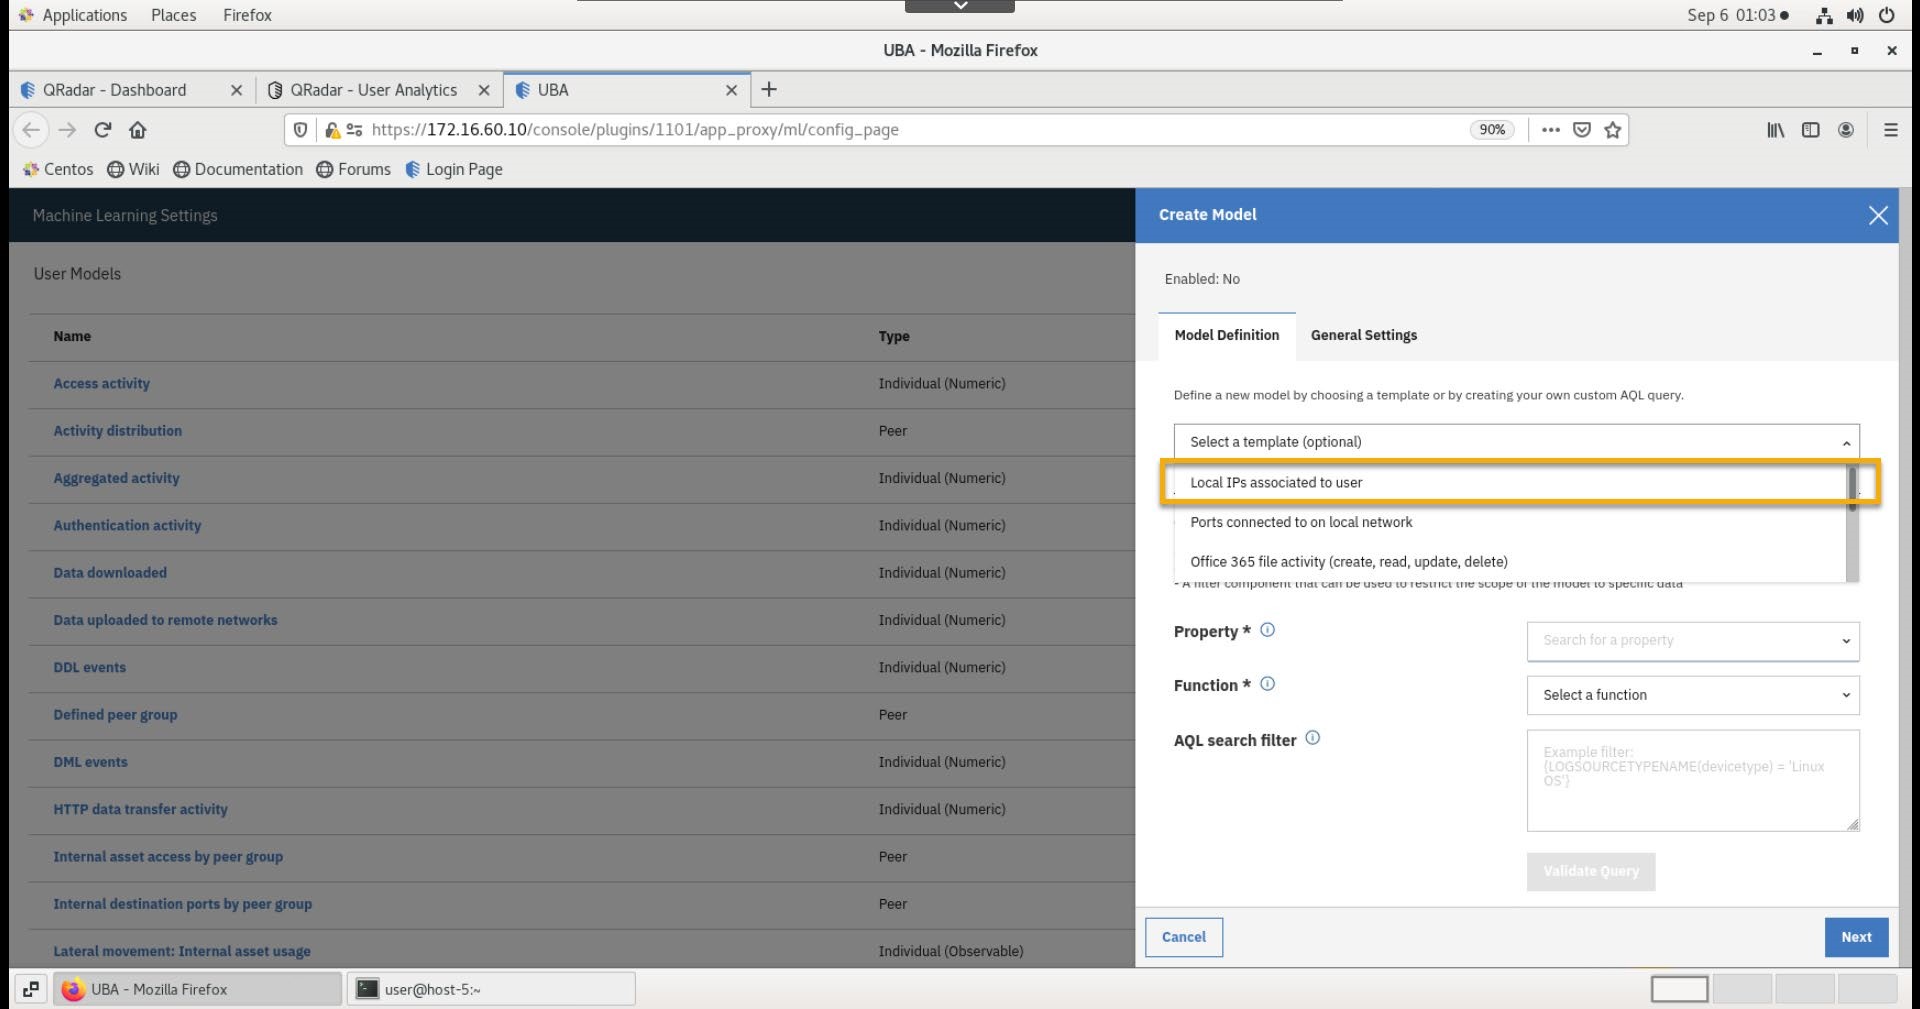Open the Search for a property dropdown
Image resolution: width=1920 pixels, height=1009 pixels.
(1693, 641)
